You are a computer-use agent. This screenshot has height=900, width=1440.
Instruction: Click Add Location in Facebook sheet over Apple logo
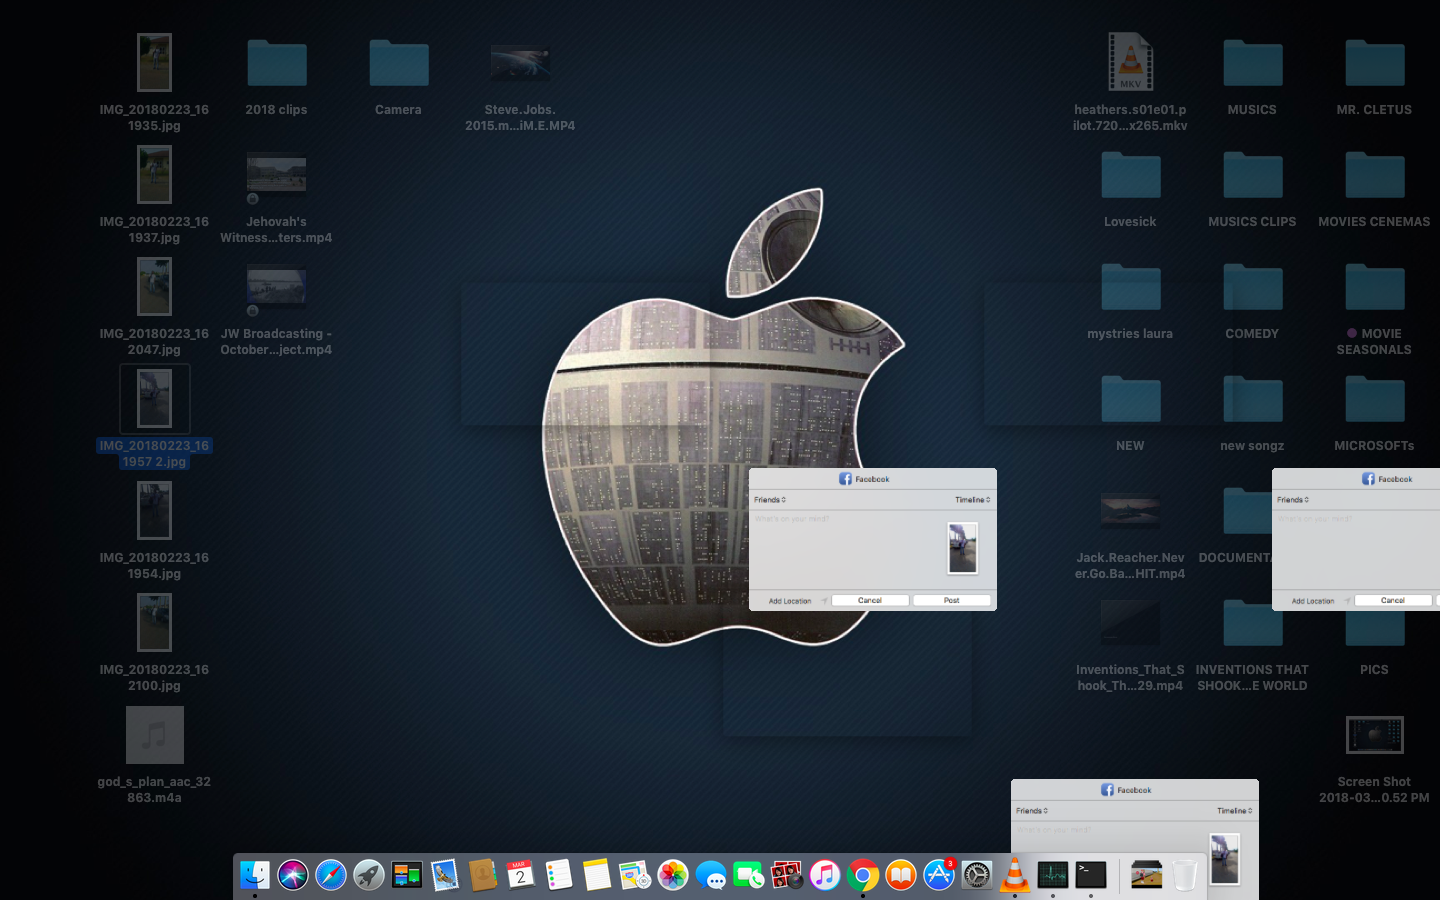coord(790,601)
